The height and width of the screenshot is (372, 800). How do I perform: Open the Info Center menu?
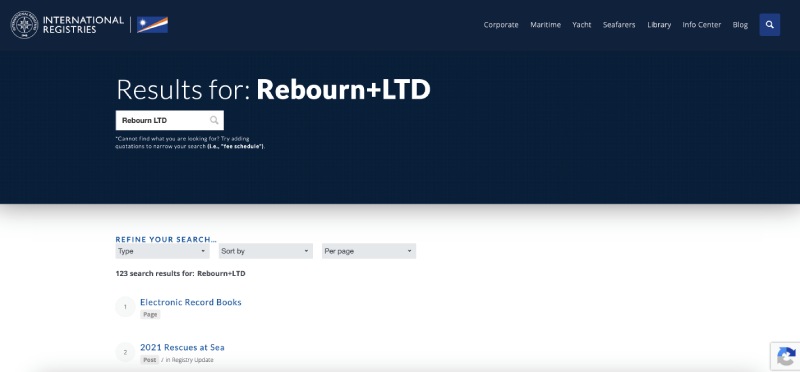(x=702, y=24)
